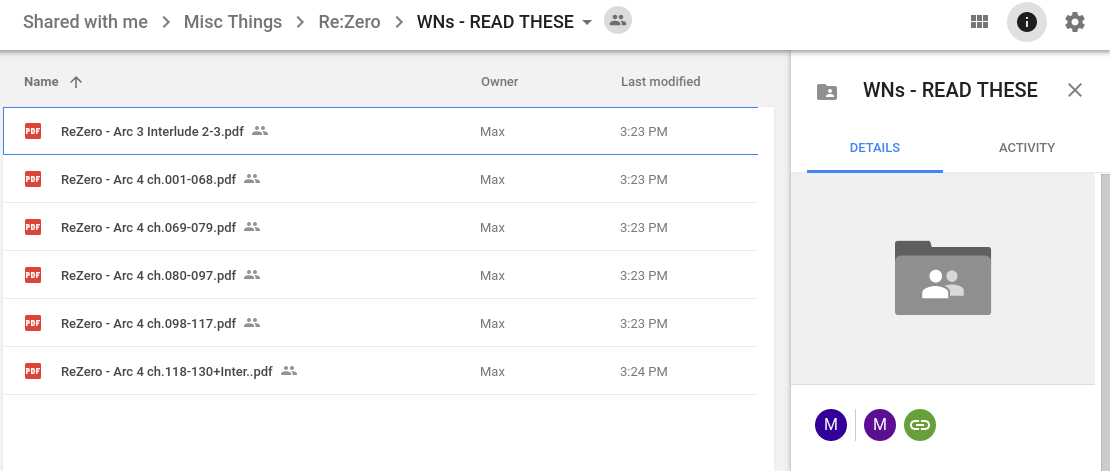Viewport: 1110px width, 471px height.
Task: Click shared icon next to Arc 4 ch.080-097
Action: pyautogui.click(x=252, y=275)
